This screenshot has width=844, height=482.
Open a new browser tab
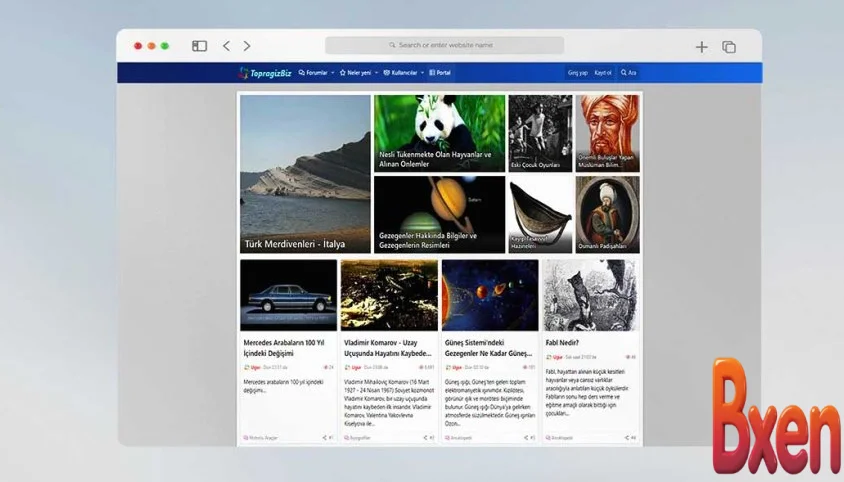point(701,47)
